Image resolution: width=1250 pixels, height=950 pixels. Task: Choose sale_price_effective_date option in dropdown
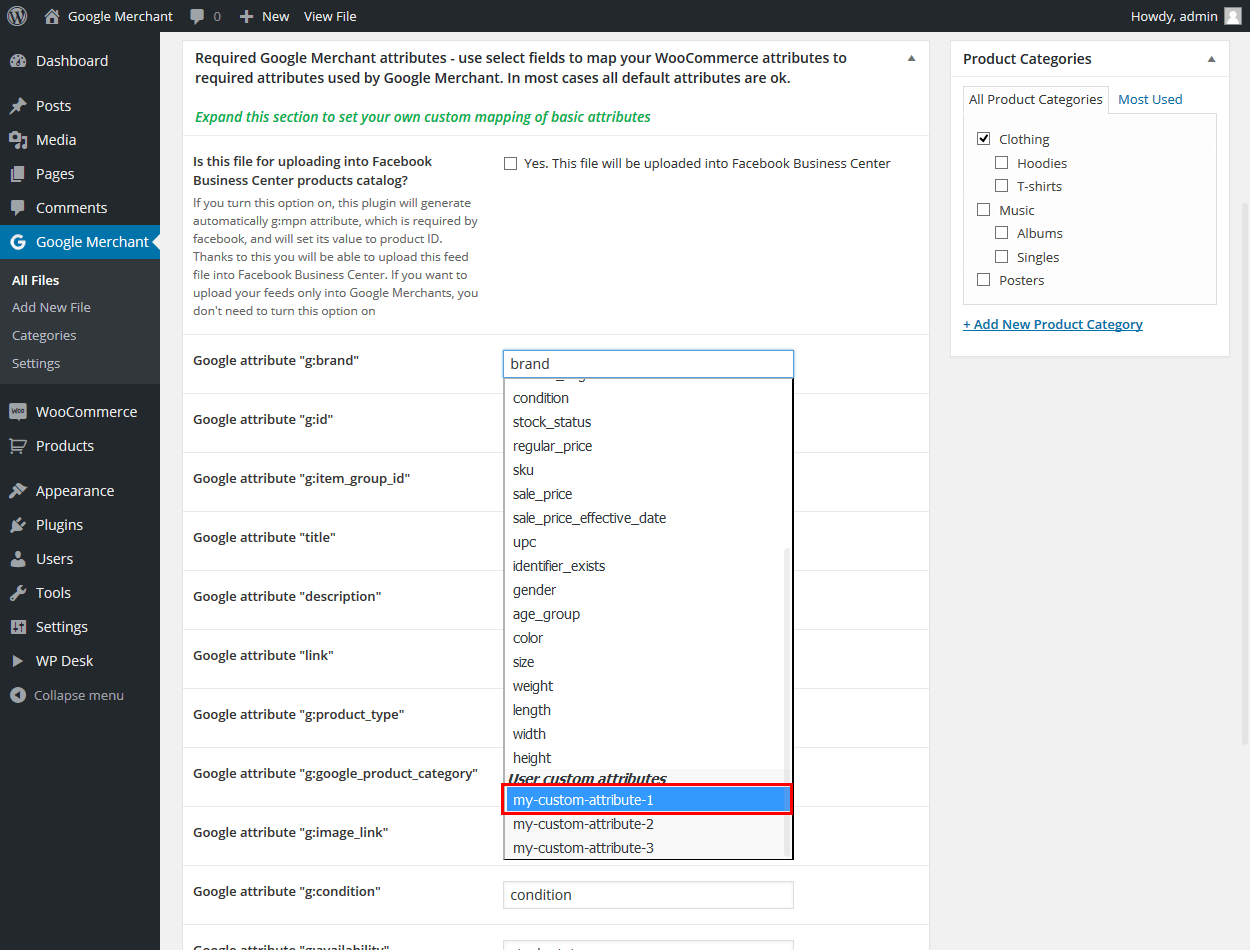click(648, 518)
